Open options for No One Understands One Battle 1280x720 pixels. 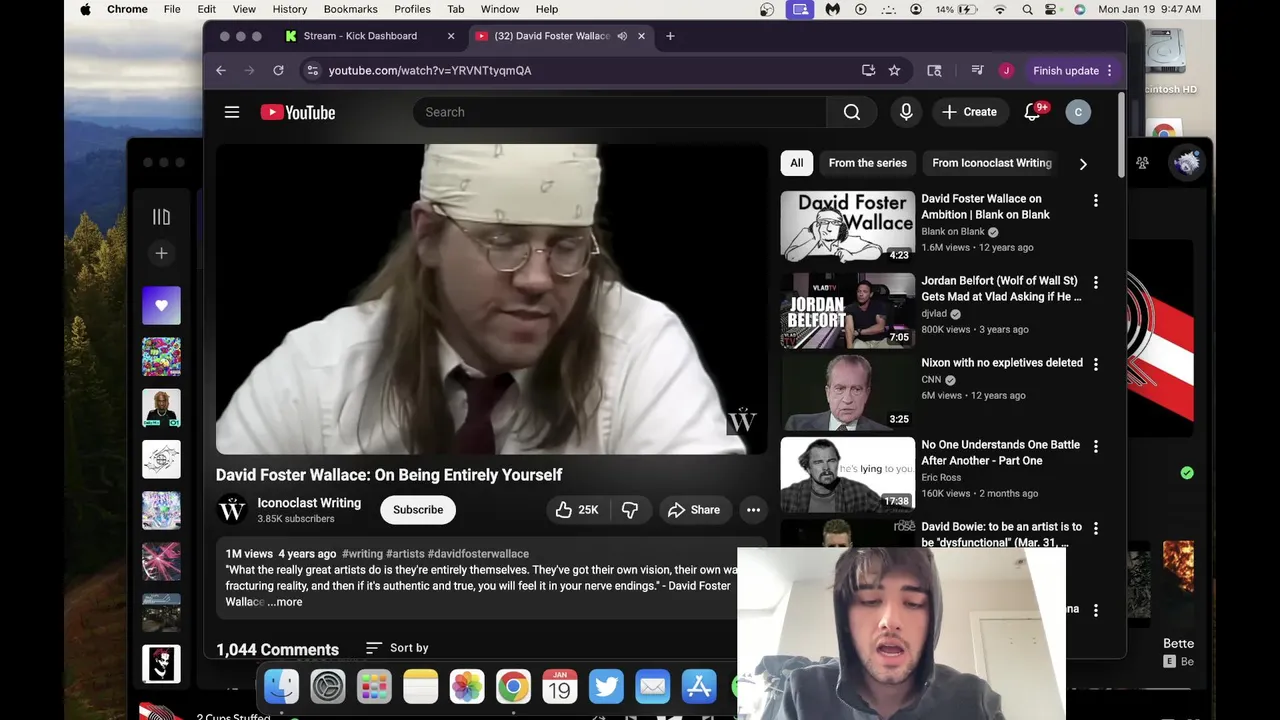click(x=1096, y=447)
